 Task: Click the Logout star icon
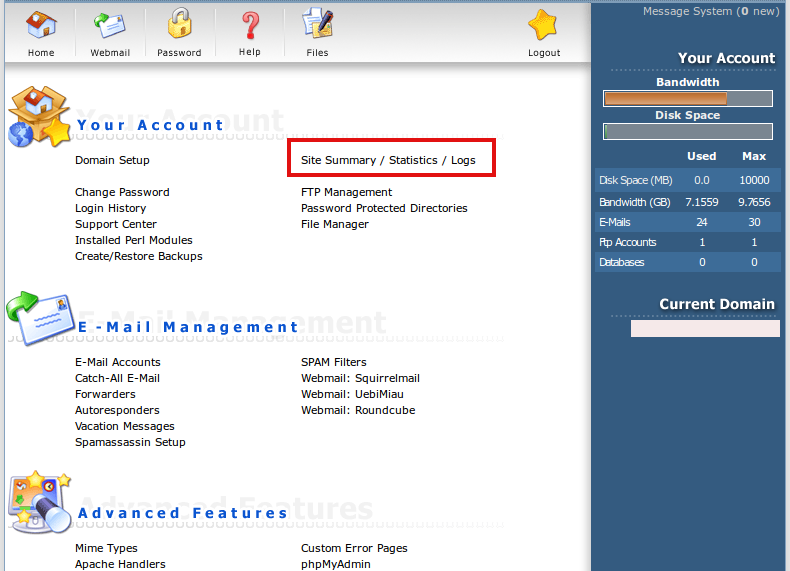click(543, 27)
